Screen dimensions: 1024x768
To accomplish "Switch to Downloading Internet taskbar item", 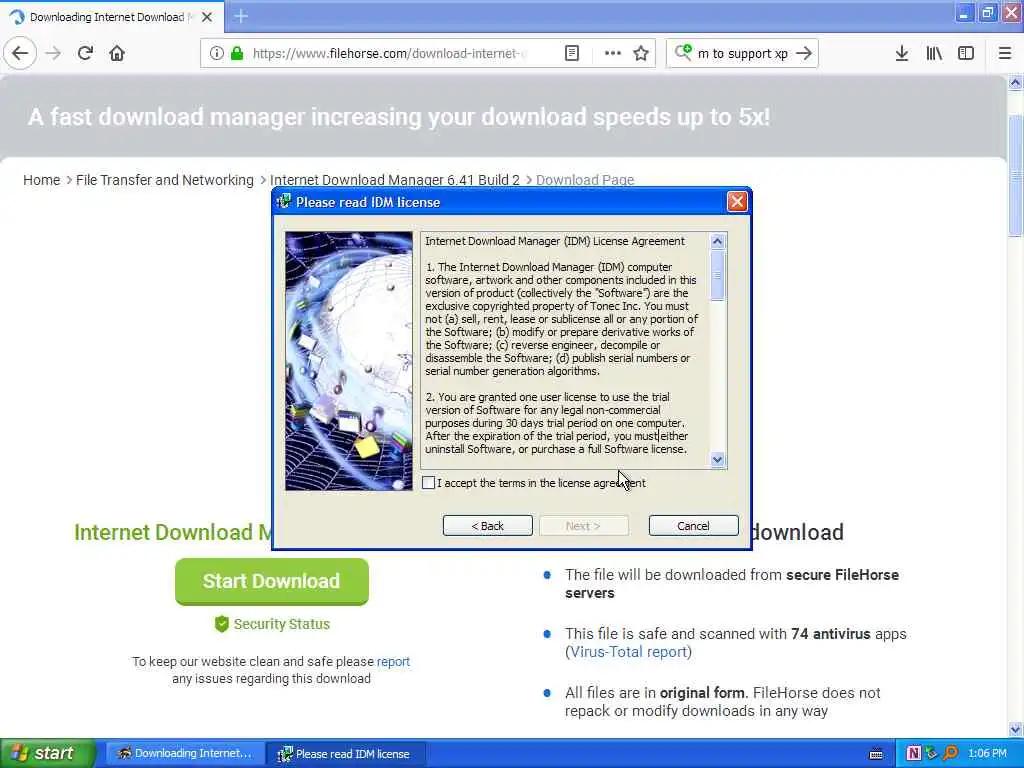I will [184, 754].
